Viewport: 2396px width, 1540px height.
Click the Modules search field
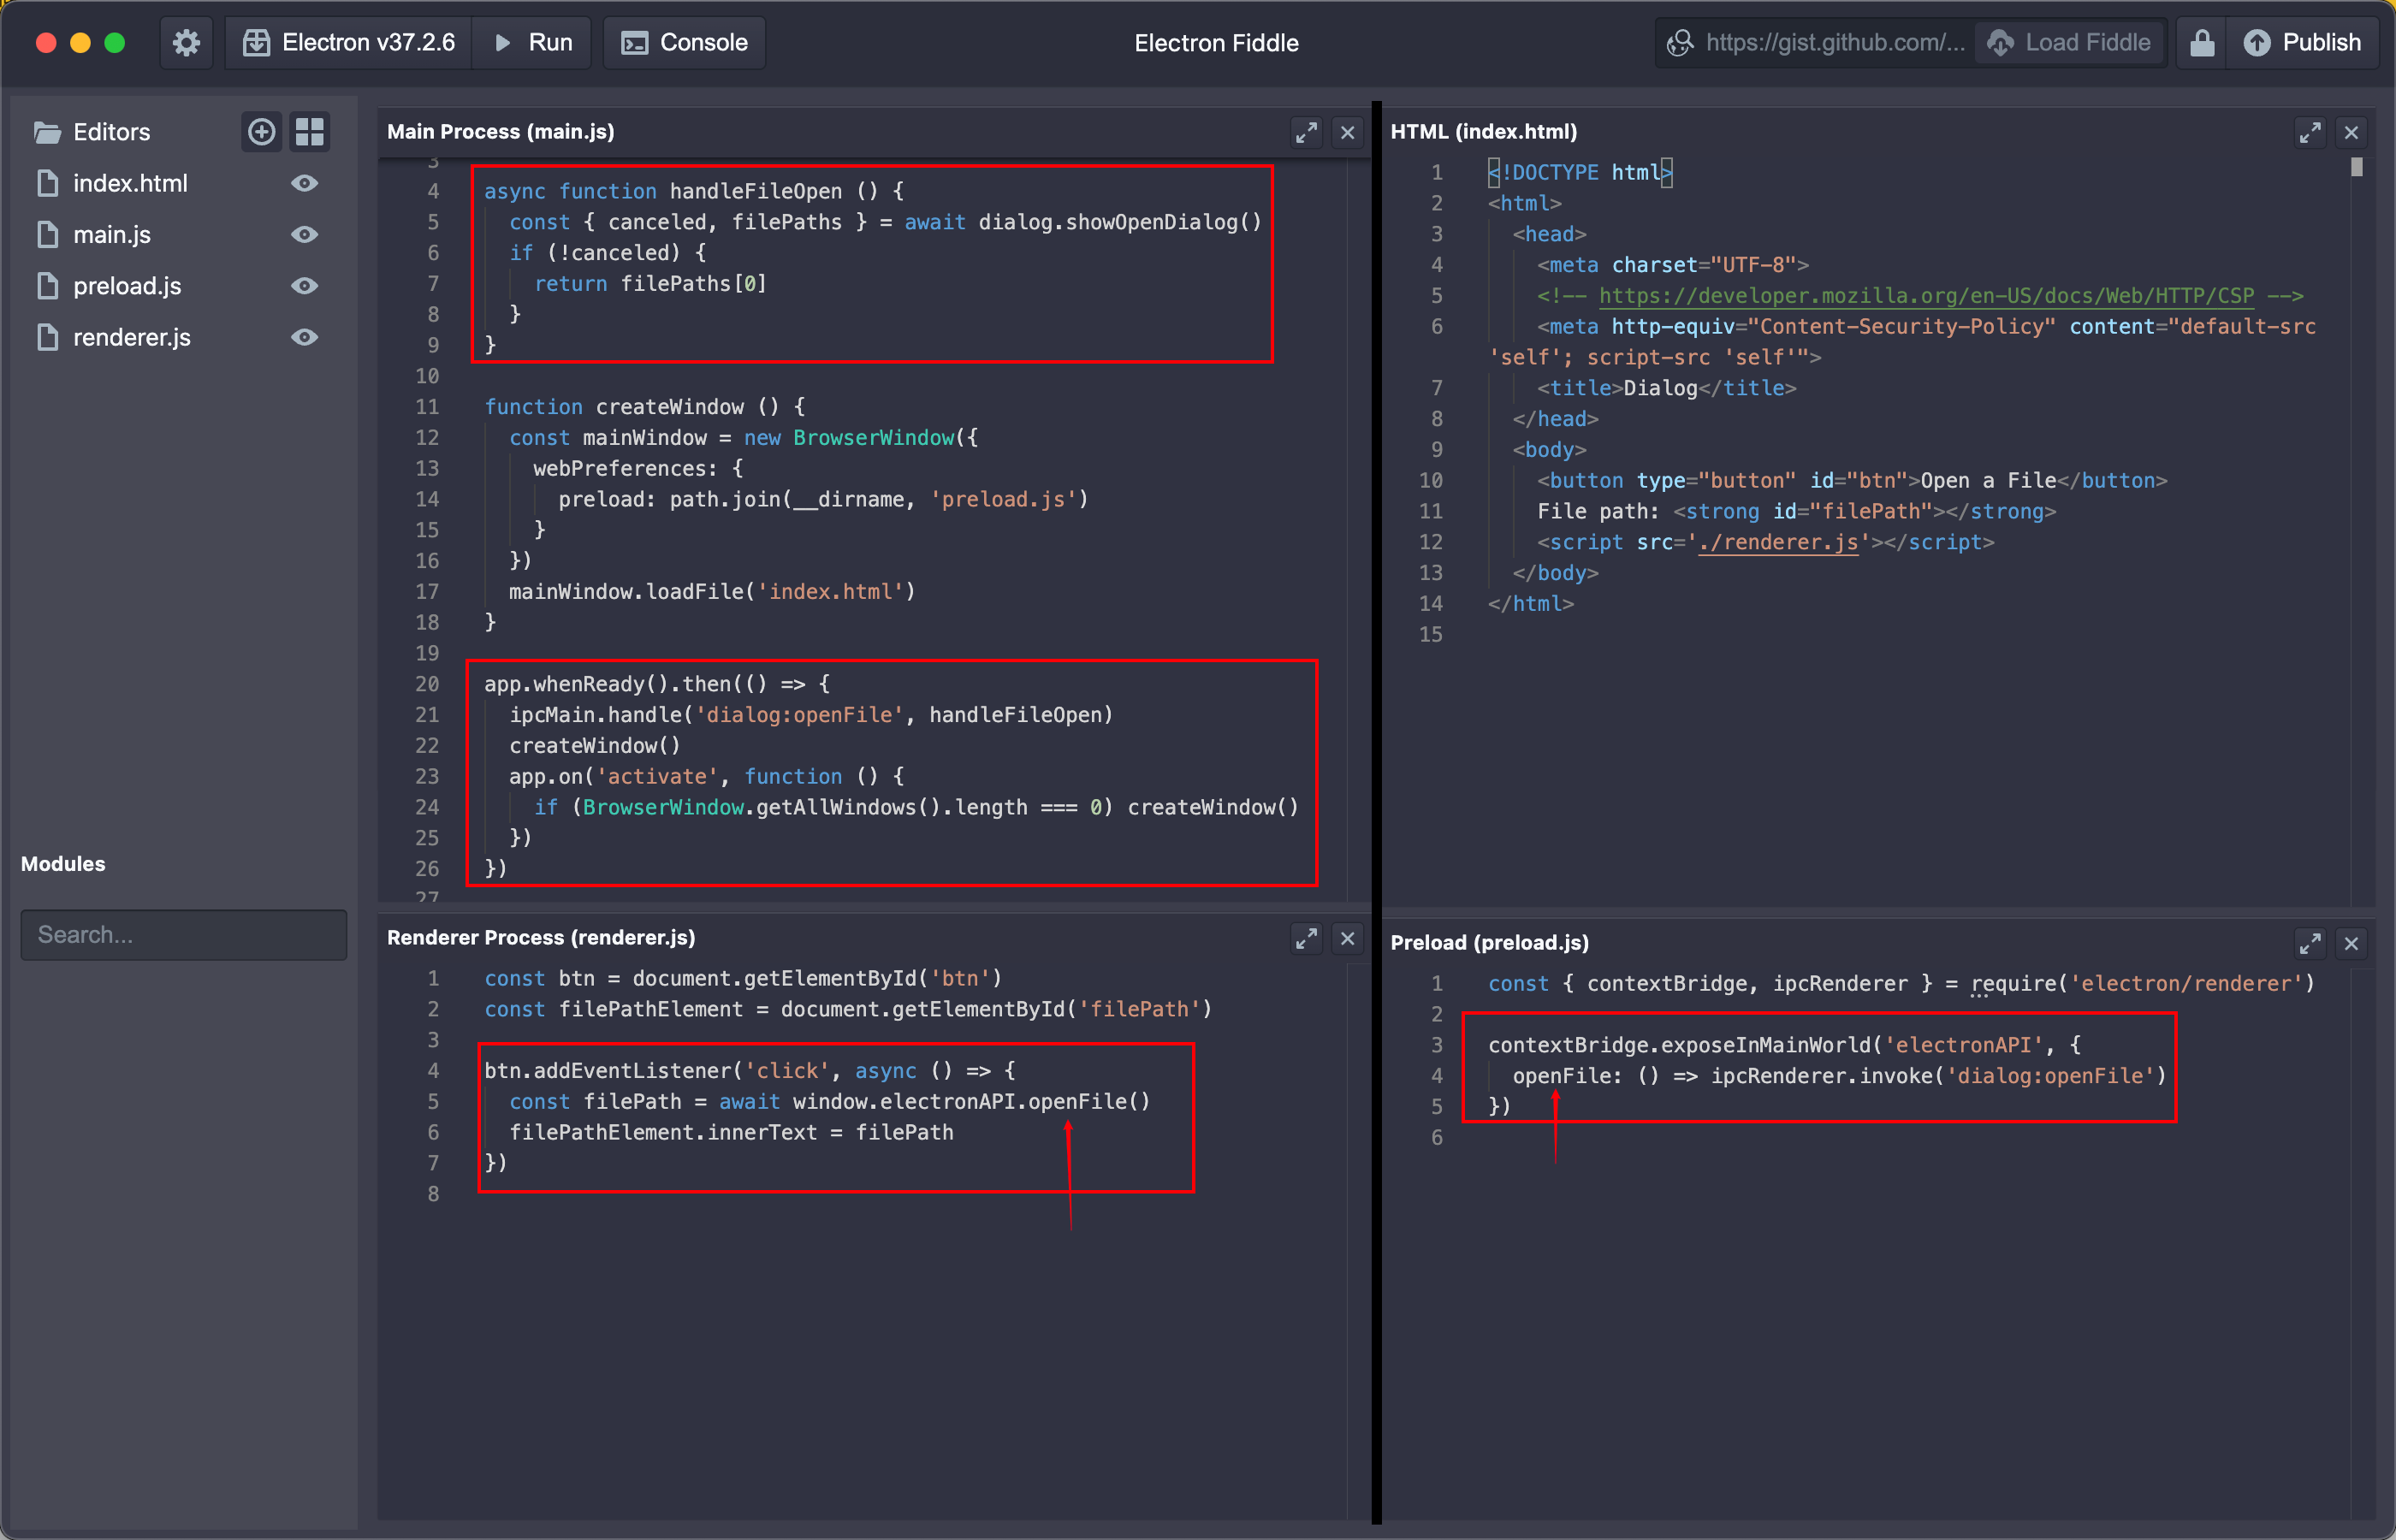coord(184,934)
